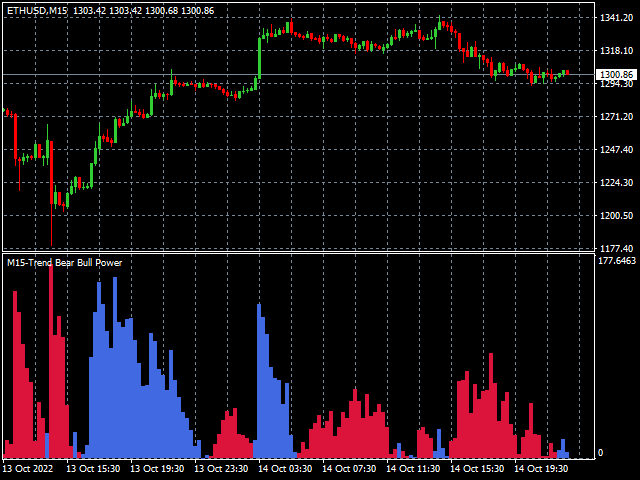Click the current price label 1300.86
The height and width of the screenshot is (480, 640).
(x=615, y=75)
